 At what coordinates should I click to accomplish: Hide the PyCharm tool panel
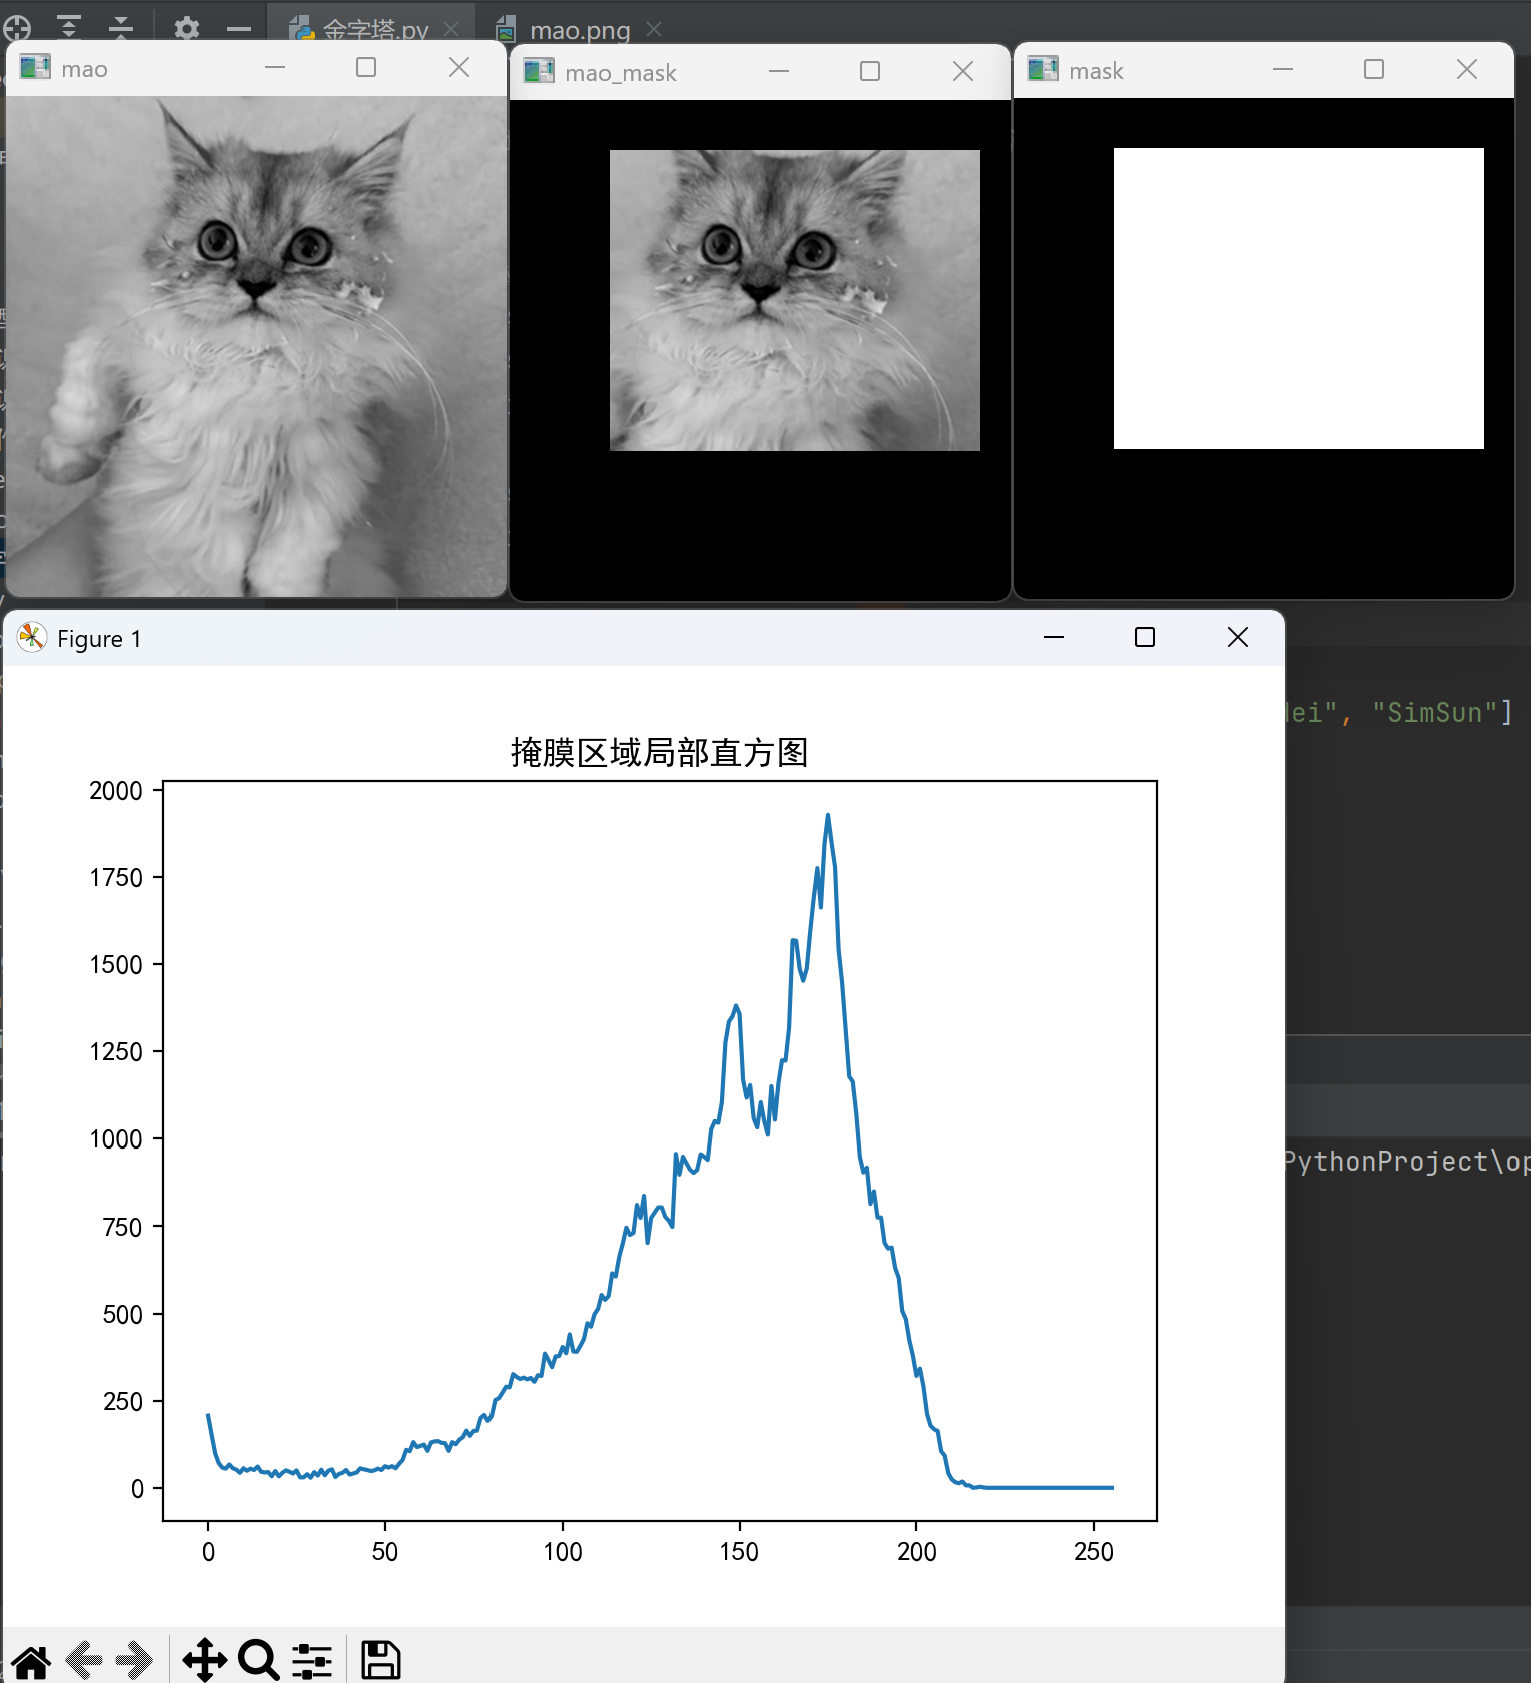pos(239,28)
